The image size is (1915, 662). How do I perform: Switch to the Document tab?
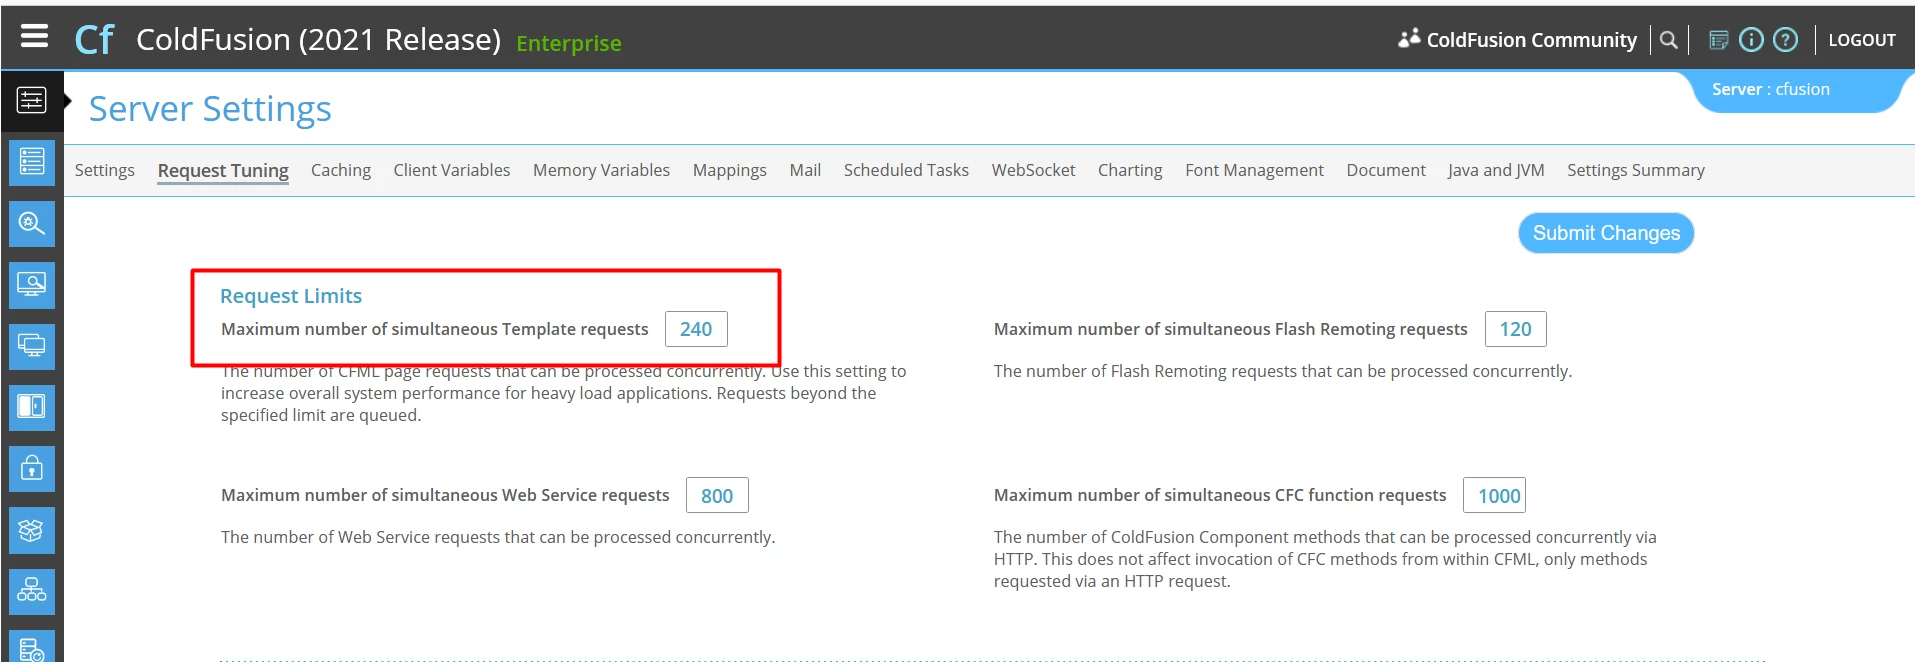click(x=1386, y=170)
